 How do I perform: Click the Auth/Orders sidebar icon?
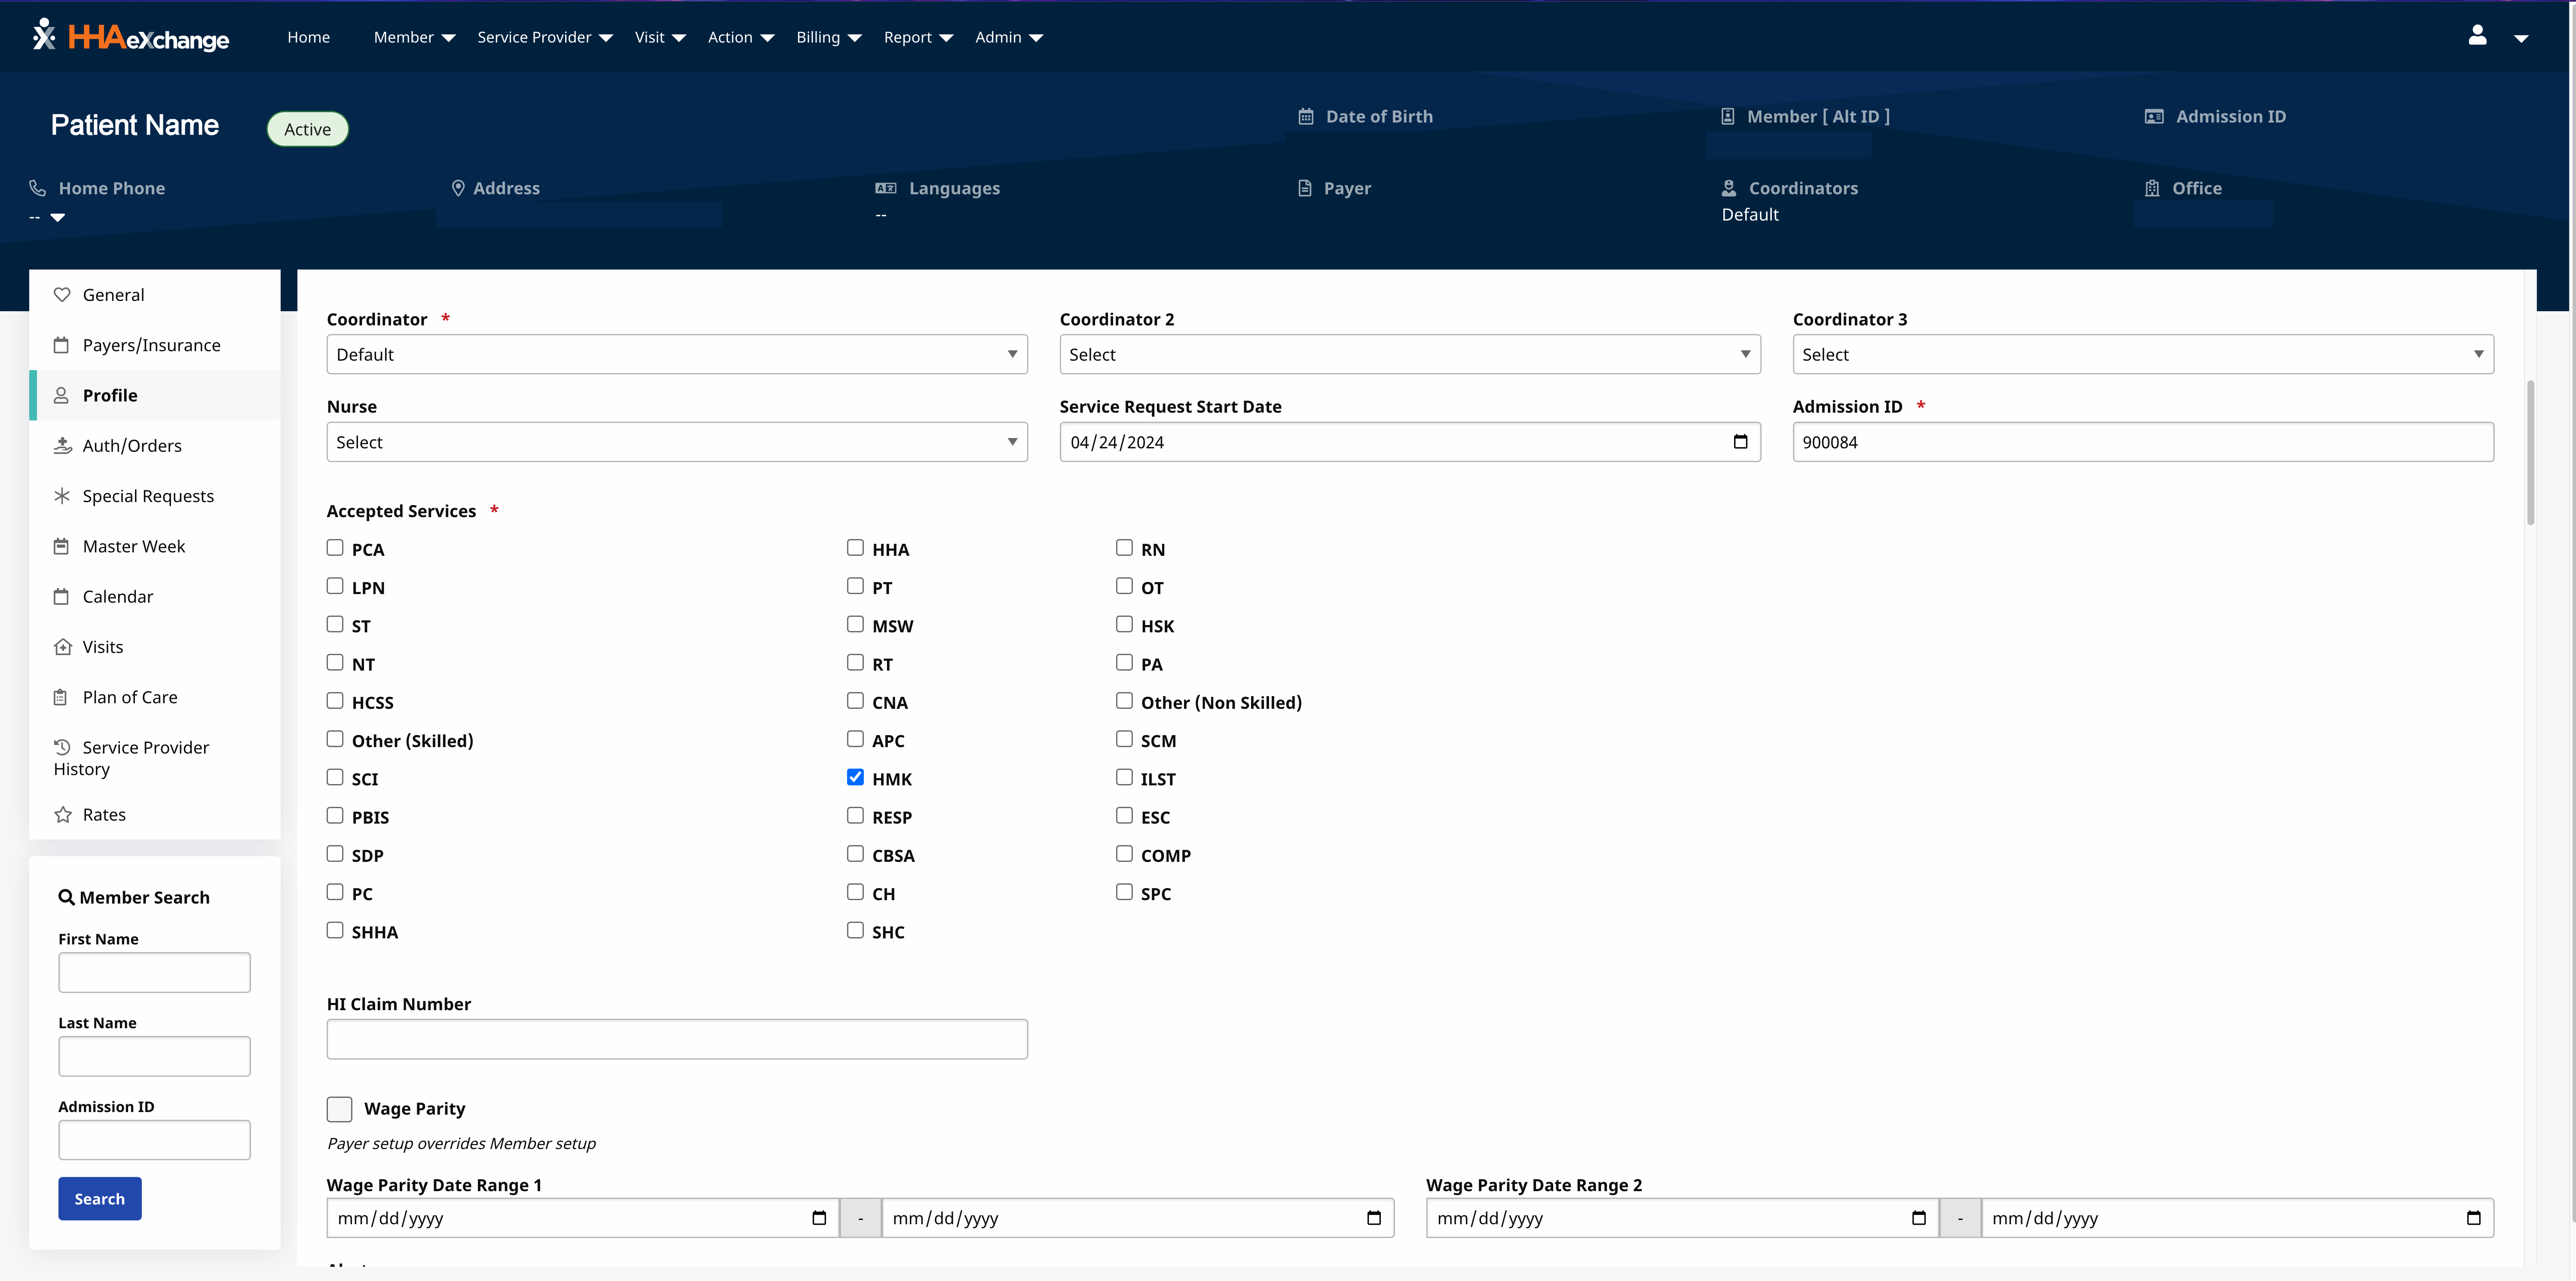click(x=62, y=446)
